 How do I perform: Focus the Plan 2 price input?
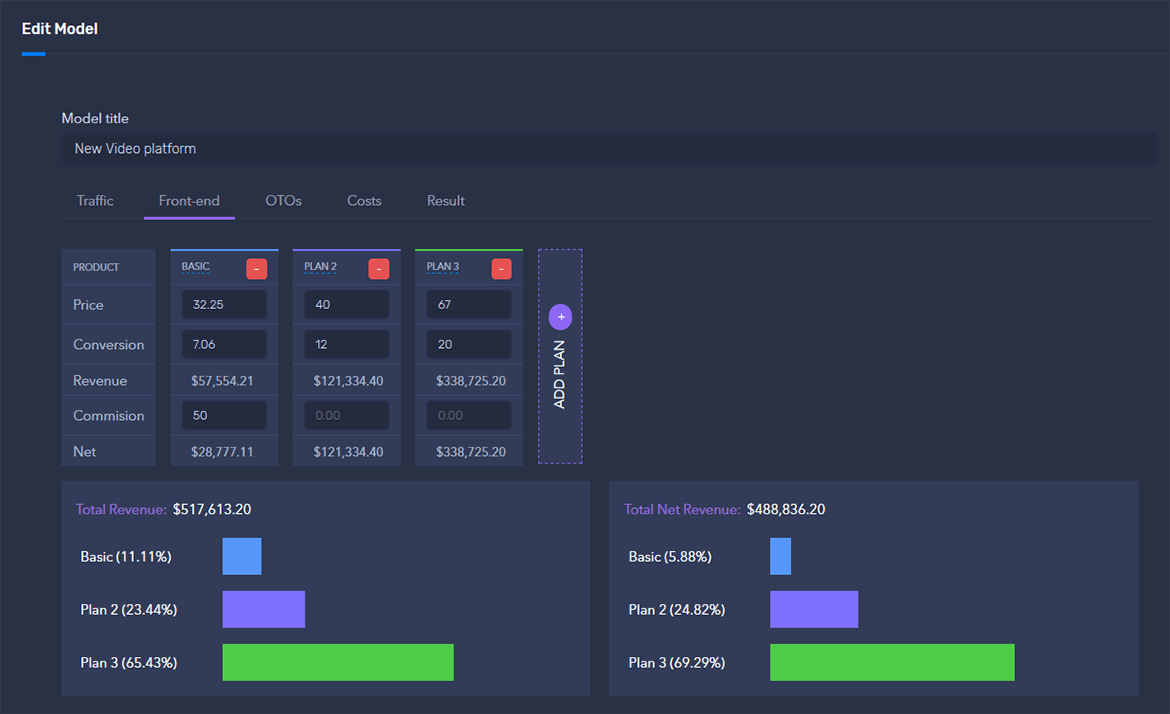point(346,305)
